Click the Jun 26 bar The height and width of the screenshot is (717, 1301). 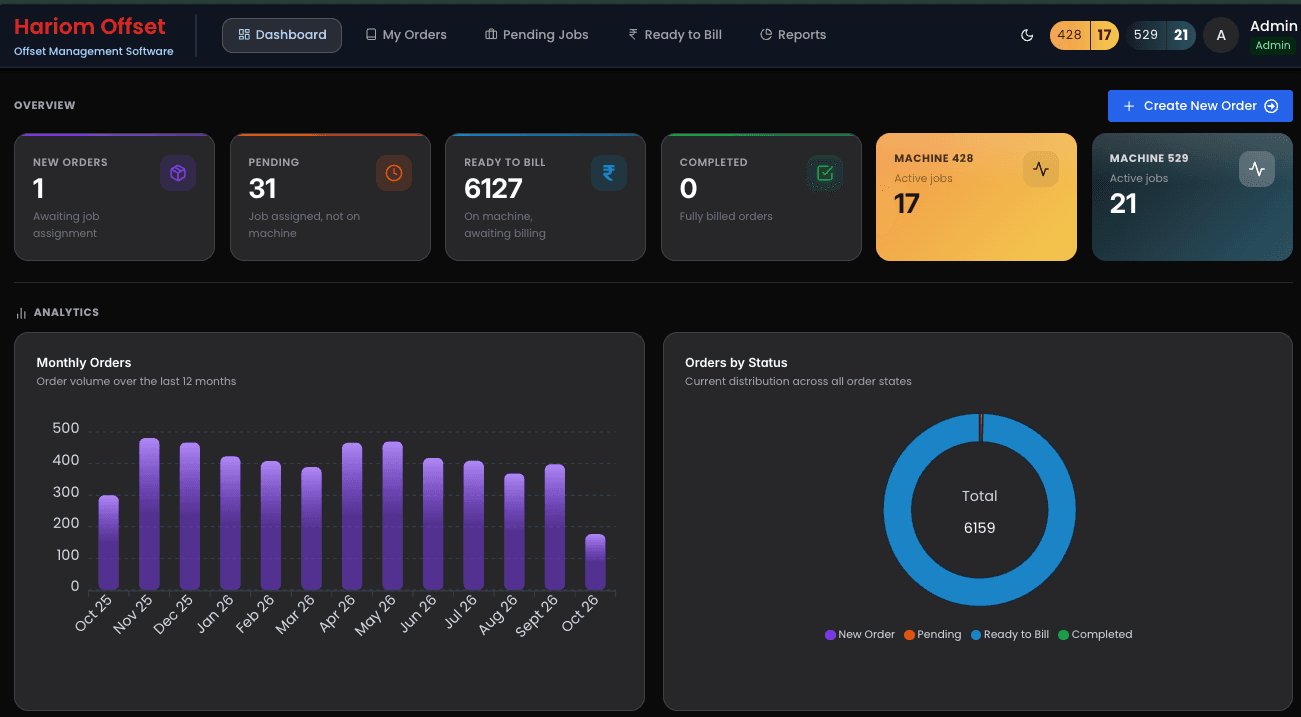coord(433,524)
